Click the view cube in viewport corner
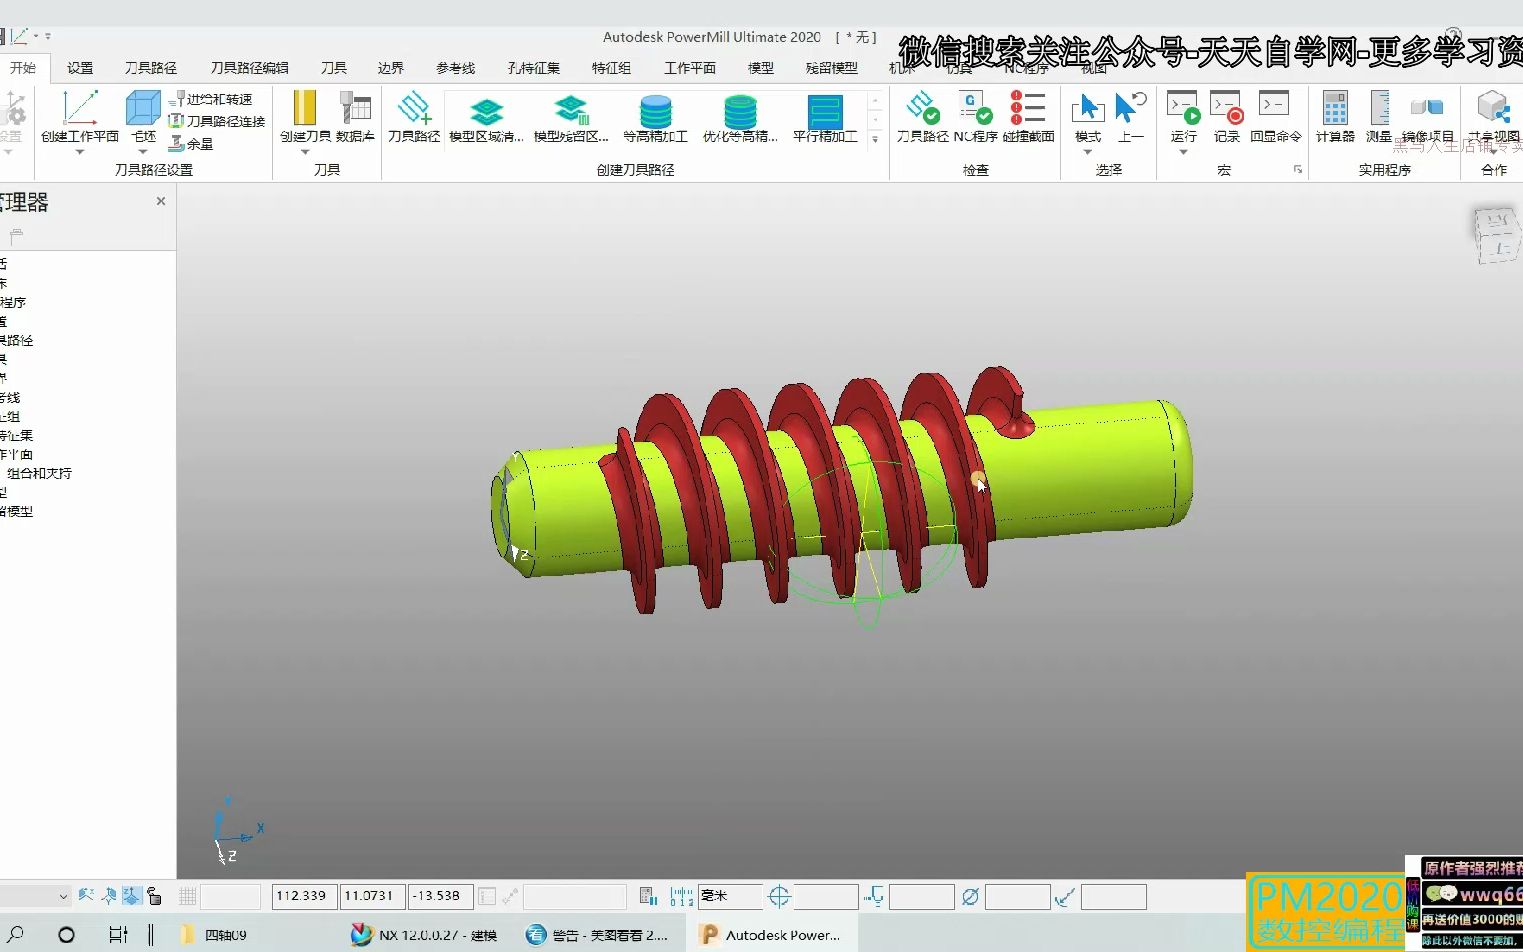Screen dimensions: 1523x952 [1496, 235]
